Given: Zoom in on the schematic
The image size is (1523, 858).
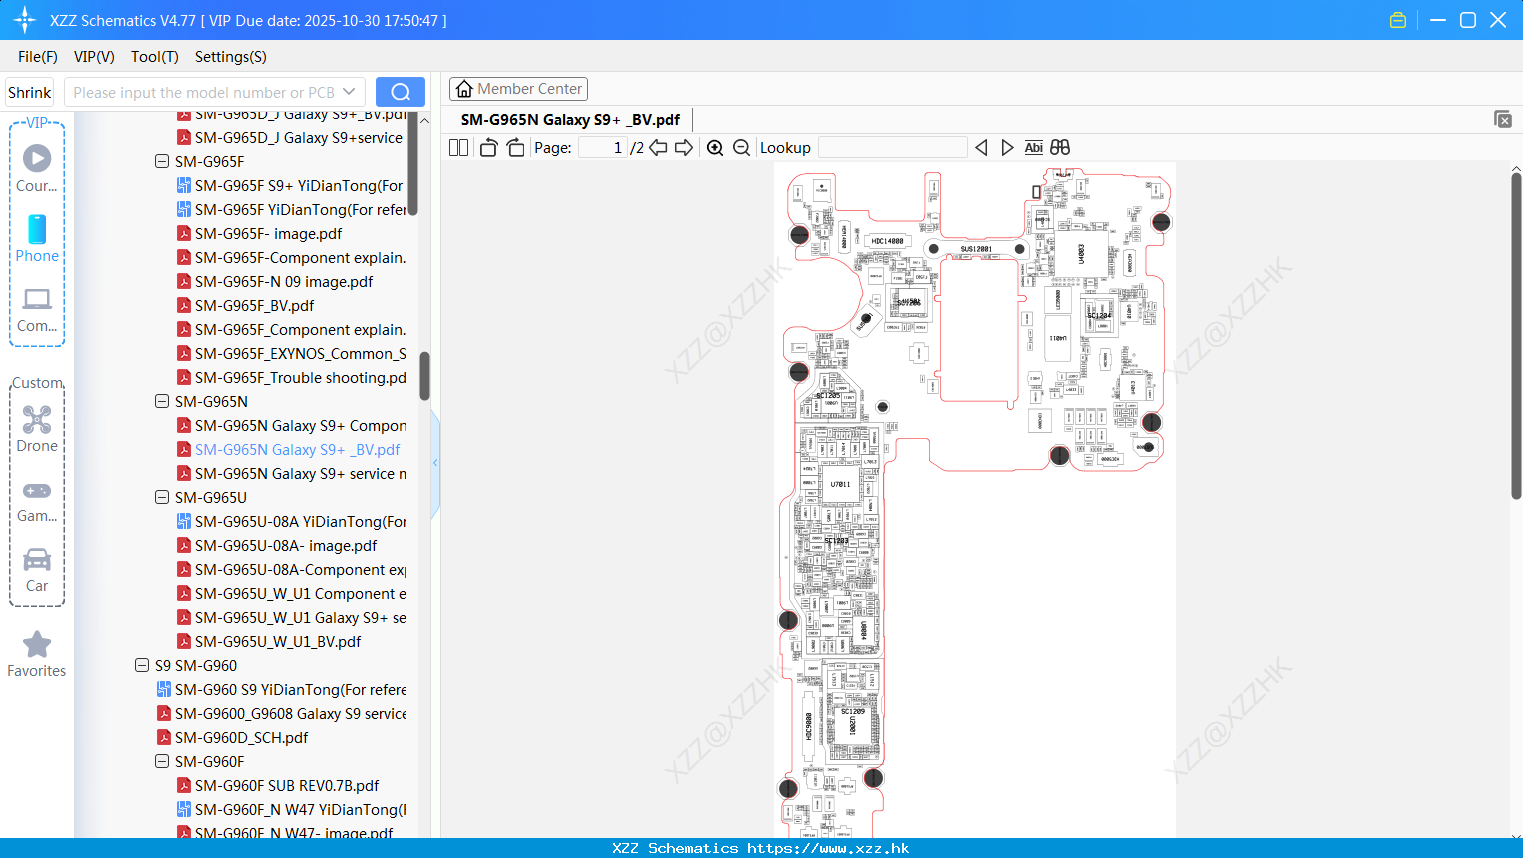Looking at the screenshot, I should pos(715,147).
